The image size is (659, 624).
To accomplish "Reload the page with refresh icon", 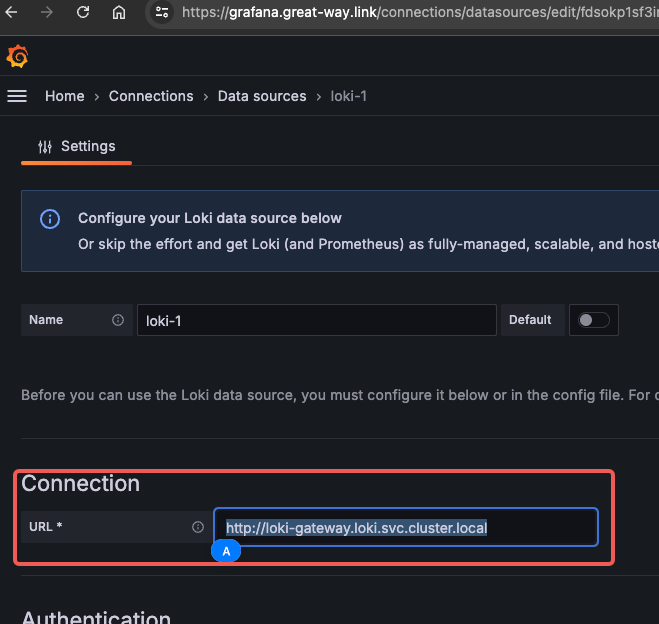I will pyautogui.click(x=83, y=12).
